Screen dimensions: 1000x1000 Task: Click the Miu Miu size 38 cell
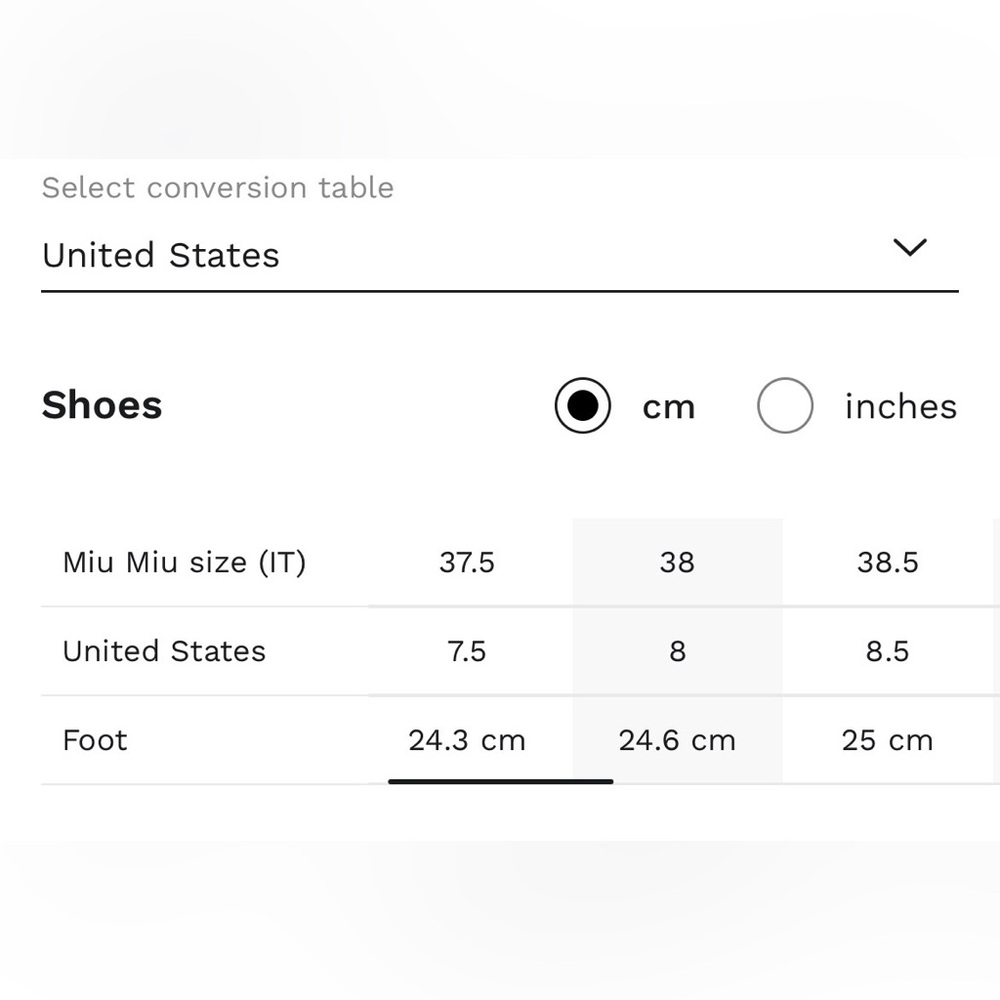pyautogui.click(x=677, y=563)
